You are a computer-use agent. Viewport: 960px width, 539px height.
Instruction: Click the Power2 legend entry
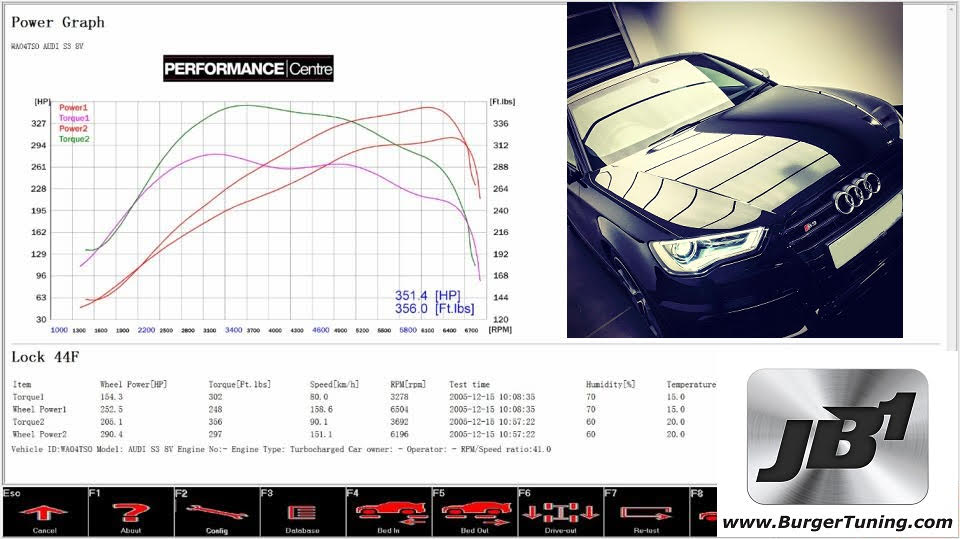coord(73,129)
